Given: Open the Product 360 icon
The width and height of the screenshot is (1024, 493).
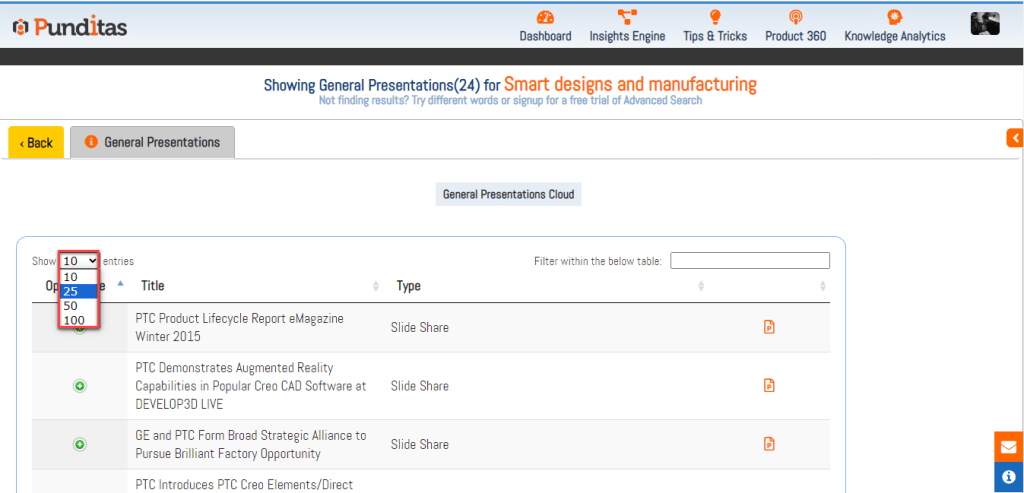Looking at the screenshot, I should point(795,17).
